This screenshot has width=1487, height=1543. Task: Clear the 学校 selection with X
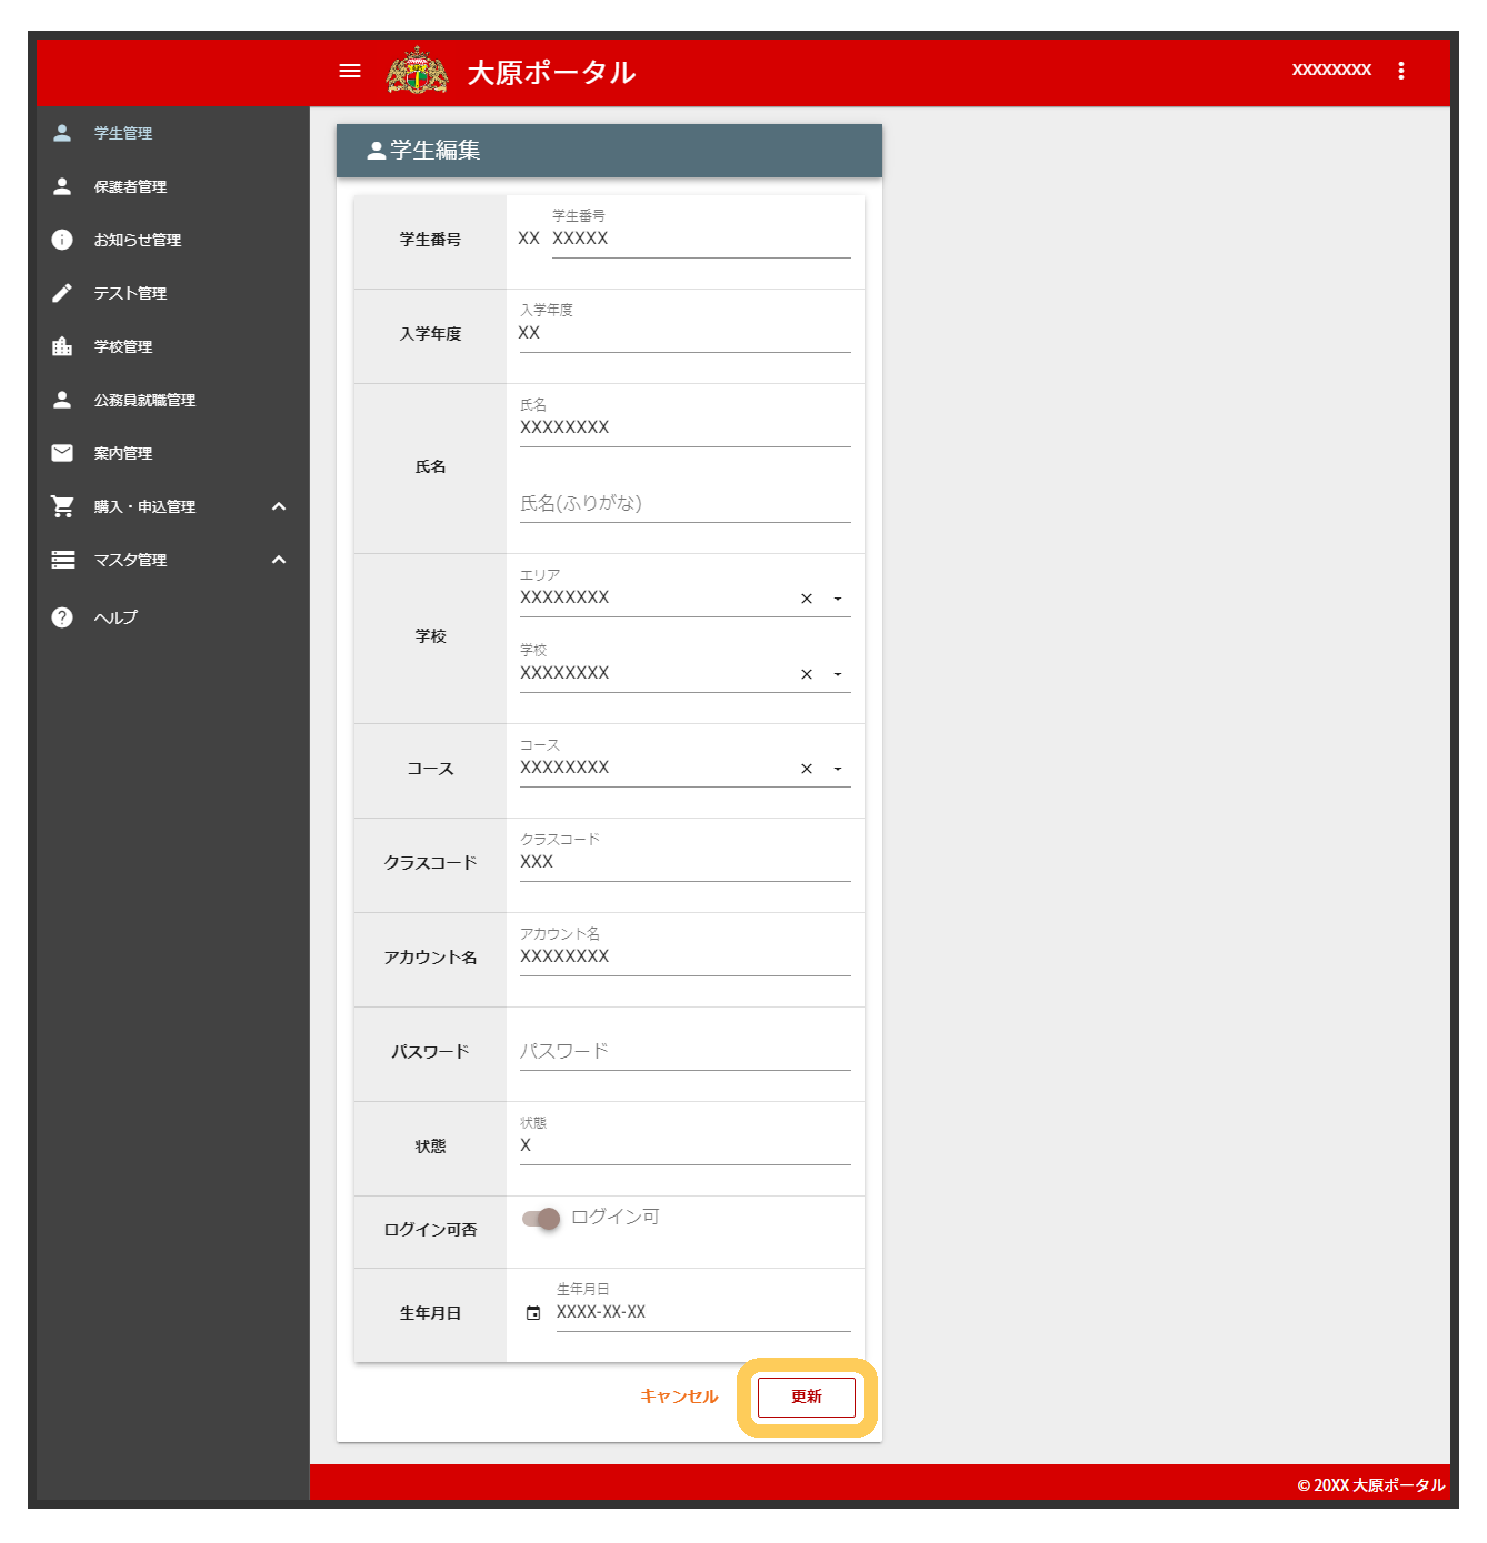coord(806,675)
